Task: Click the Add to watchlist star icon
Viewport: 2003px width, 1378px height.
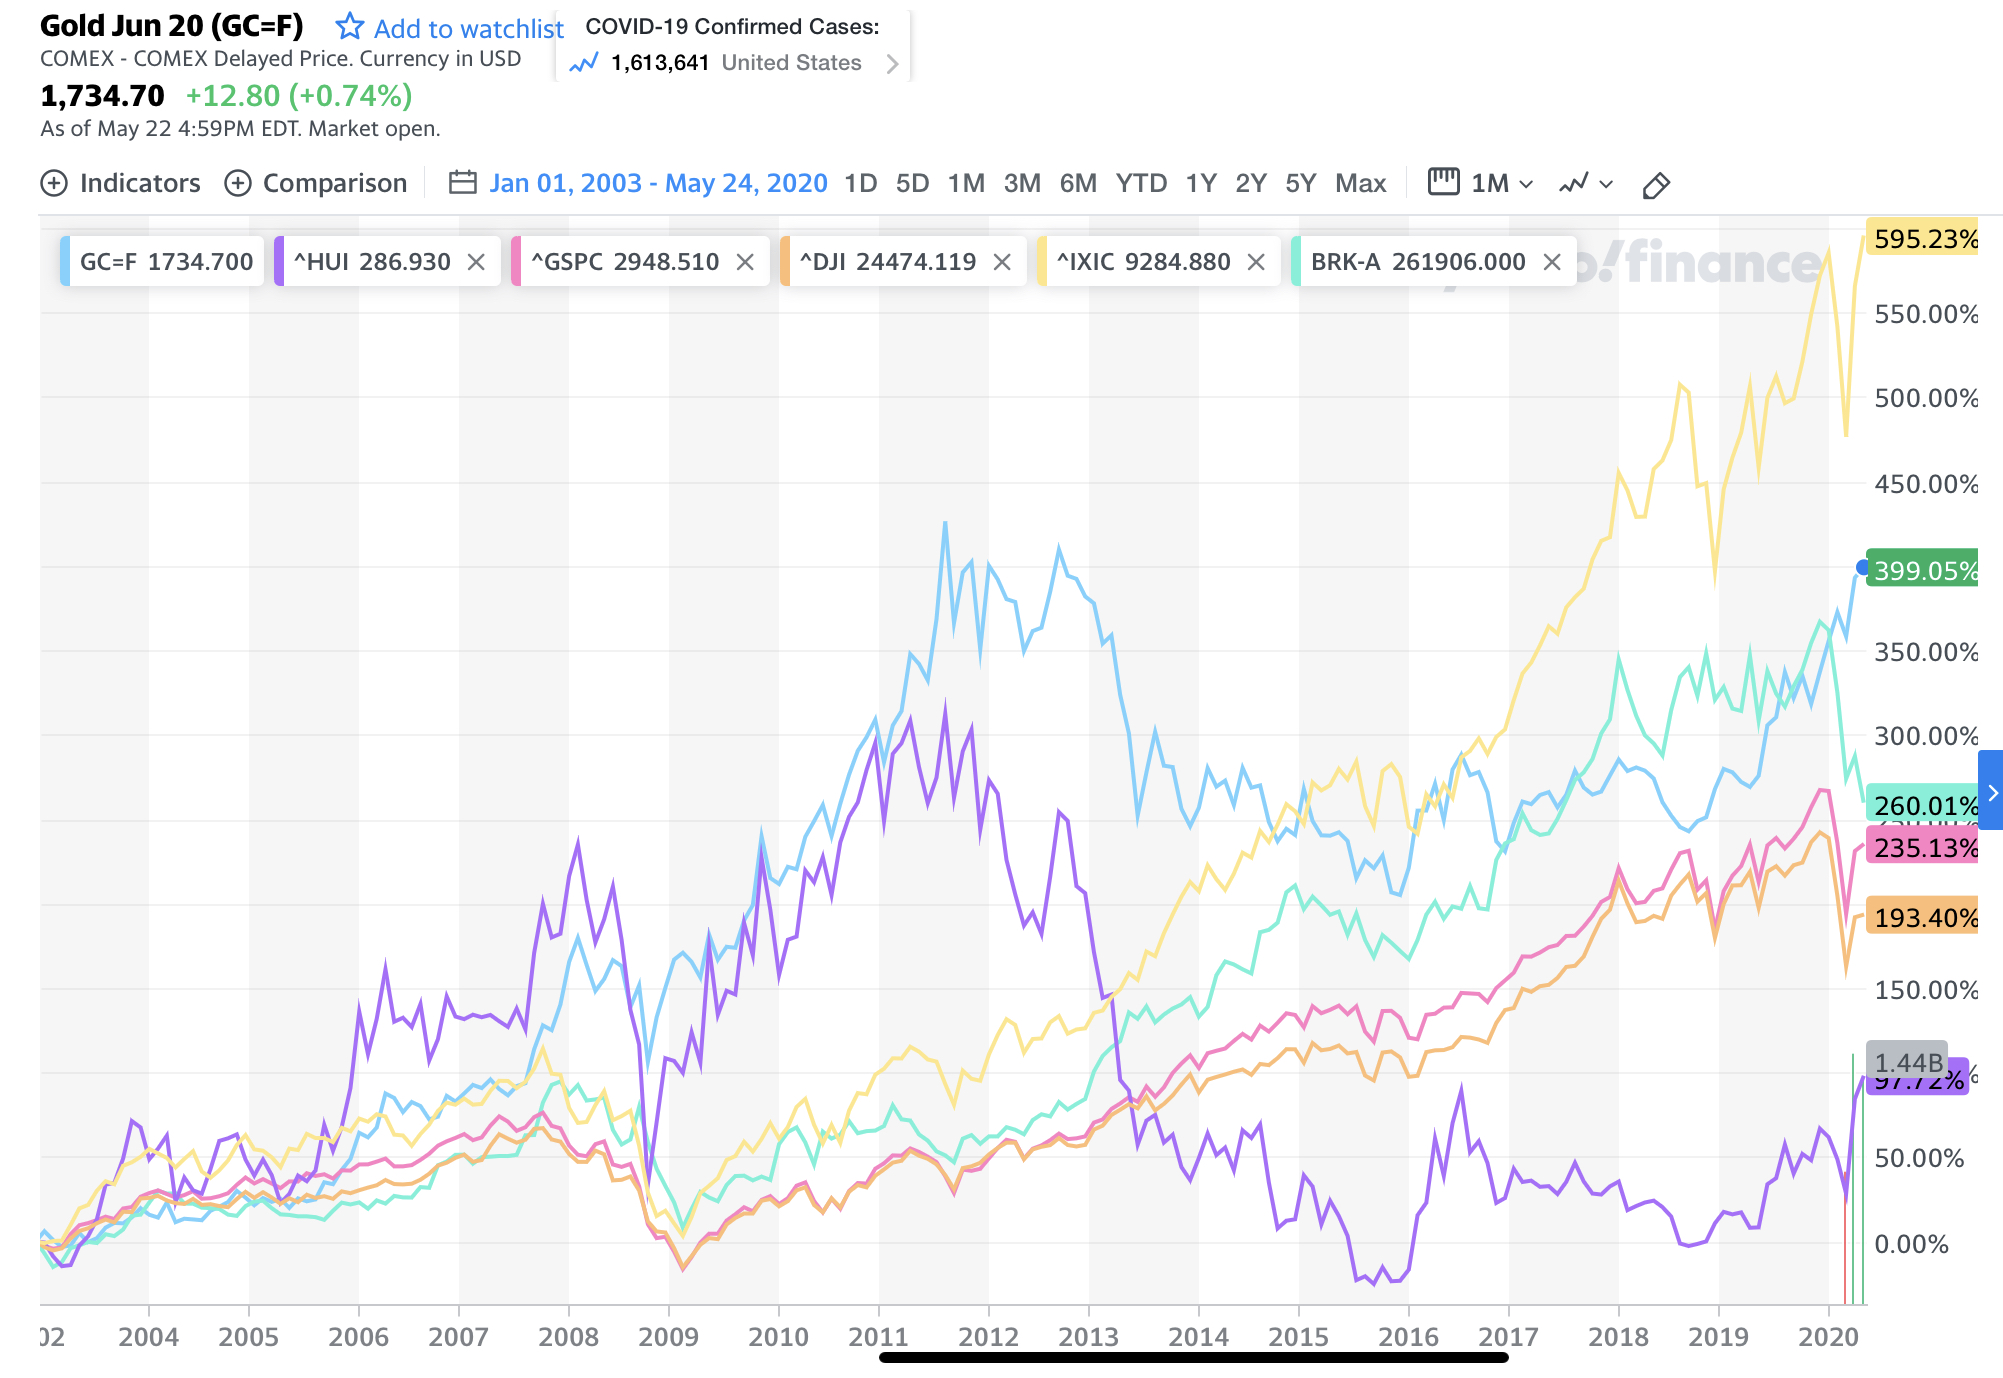Action: [x=349, y=26]
